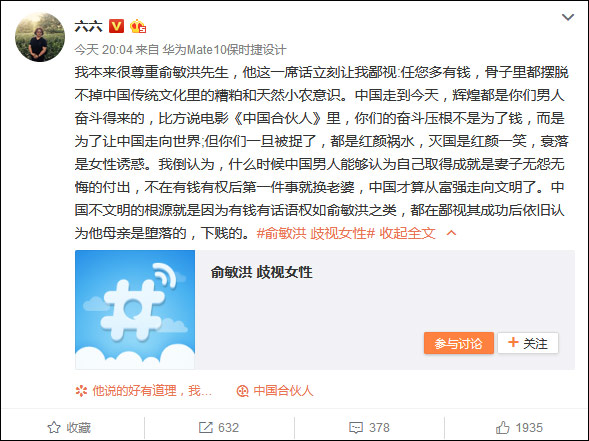This screenshot has height=441, width=589.
Task: Click the 参与讨论 button
Action: coord(459,343)
